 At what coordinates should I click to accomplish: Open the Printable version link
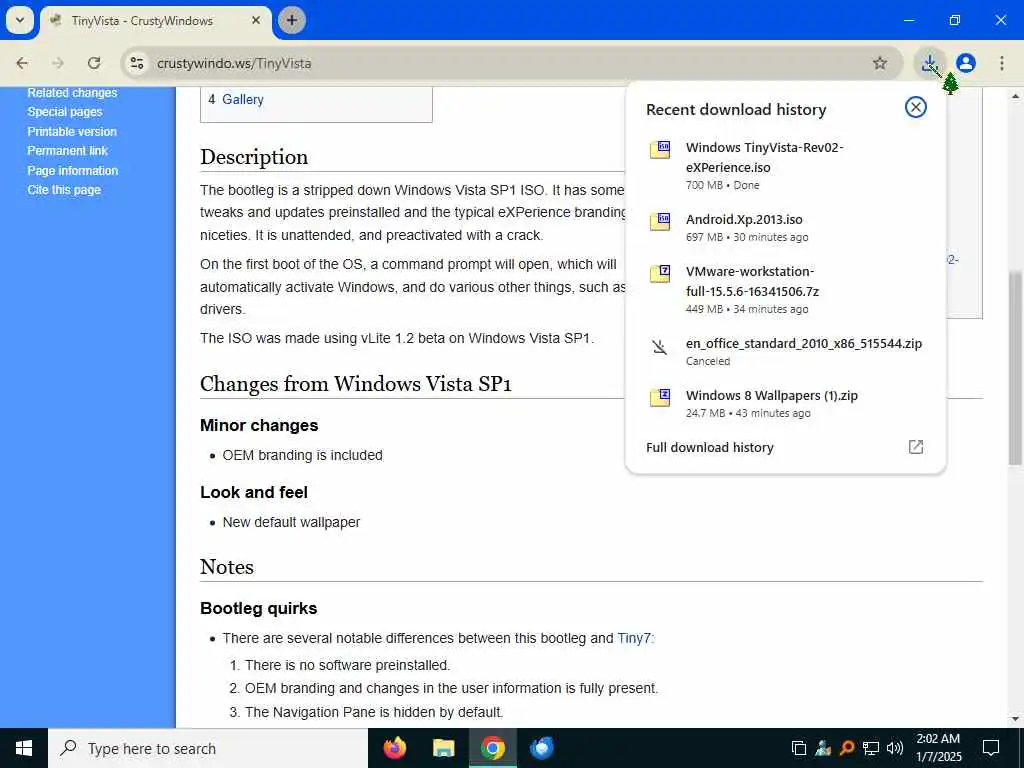coord(72,131)
